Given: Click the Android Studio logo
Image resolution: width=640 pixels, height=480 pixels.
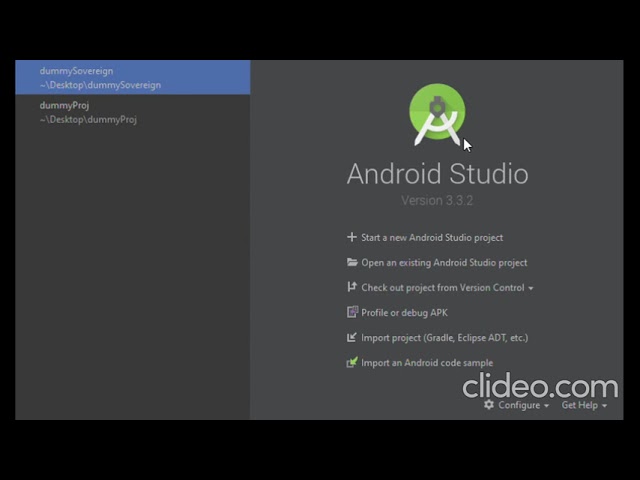Looking at the screenshot, I should click(437, 114).
